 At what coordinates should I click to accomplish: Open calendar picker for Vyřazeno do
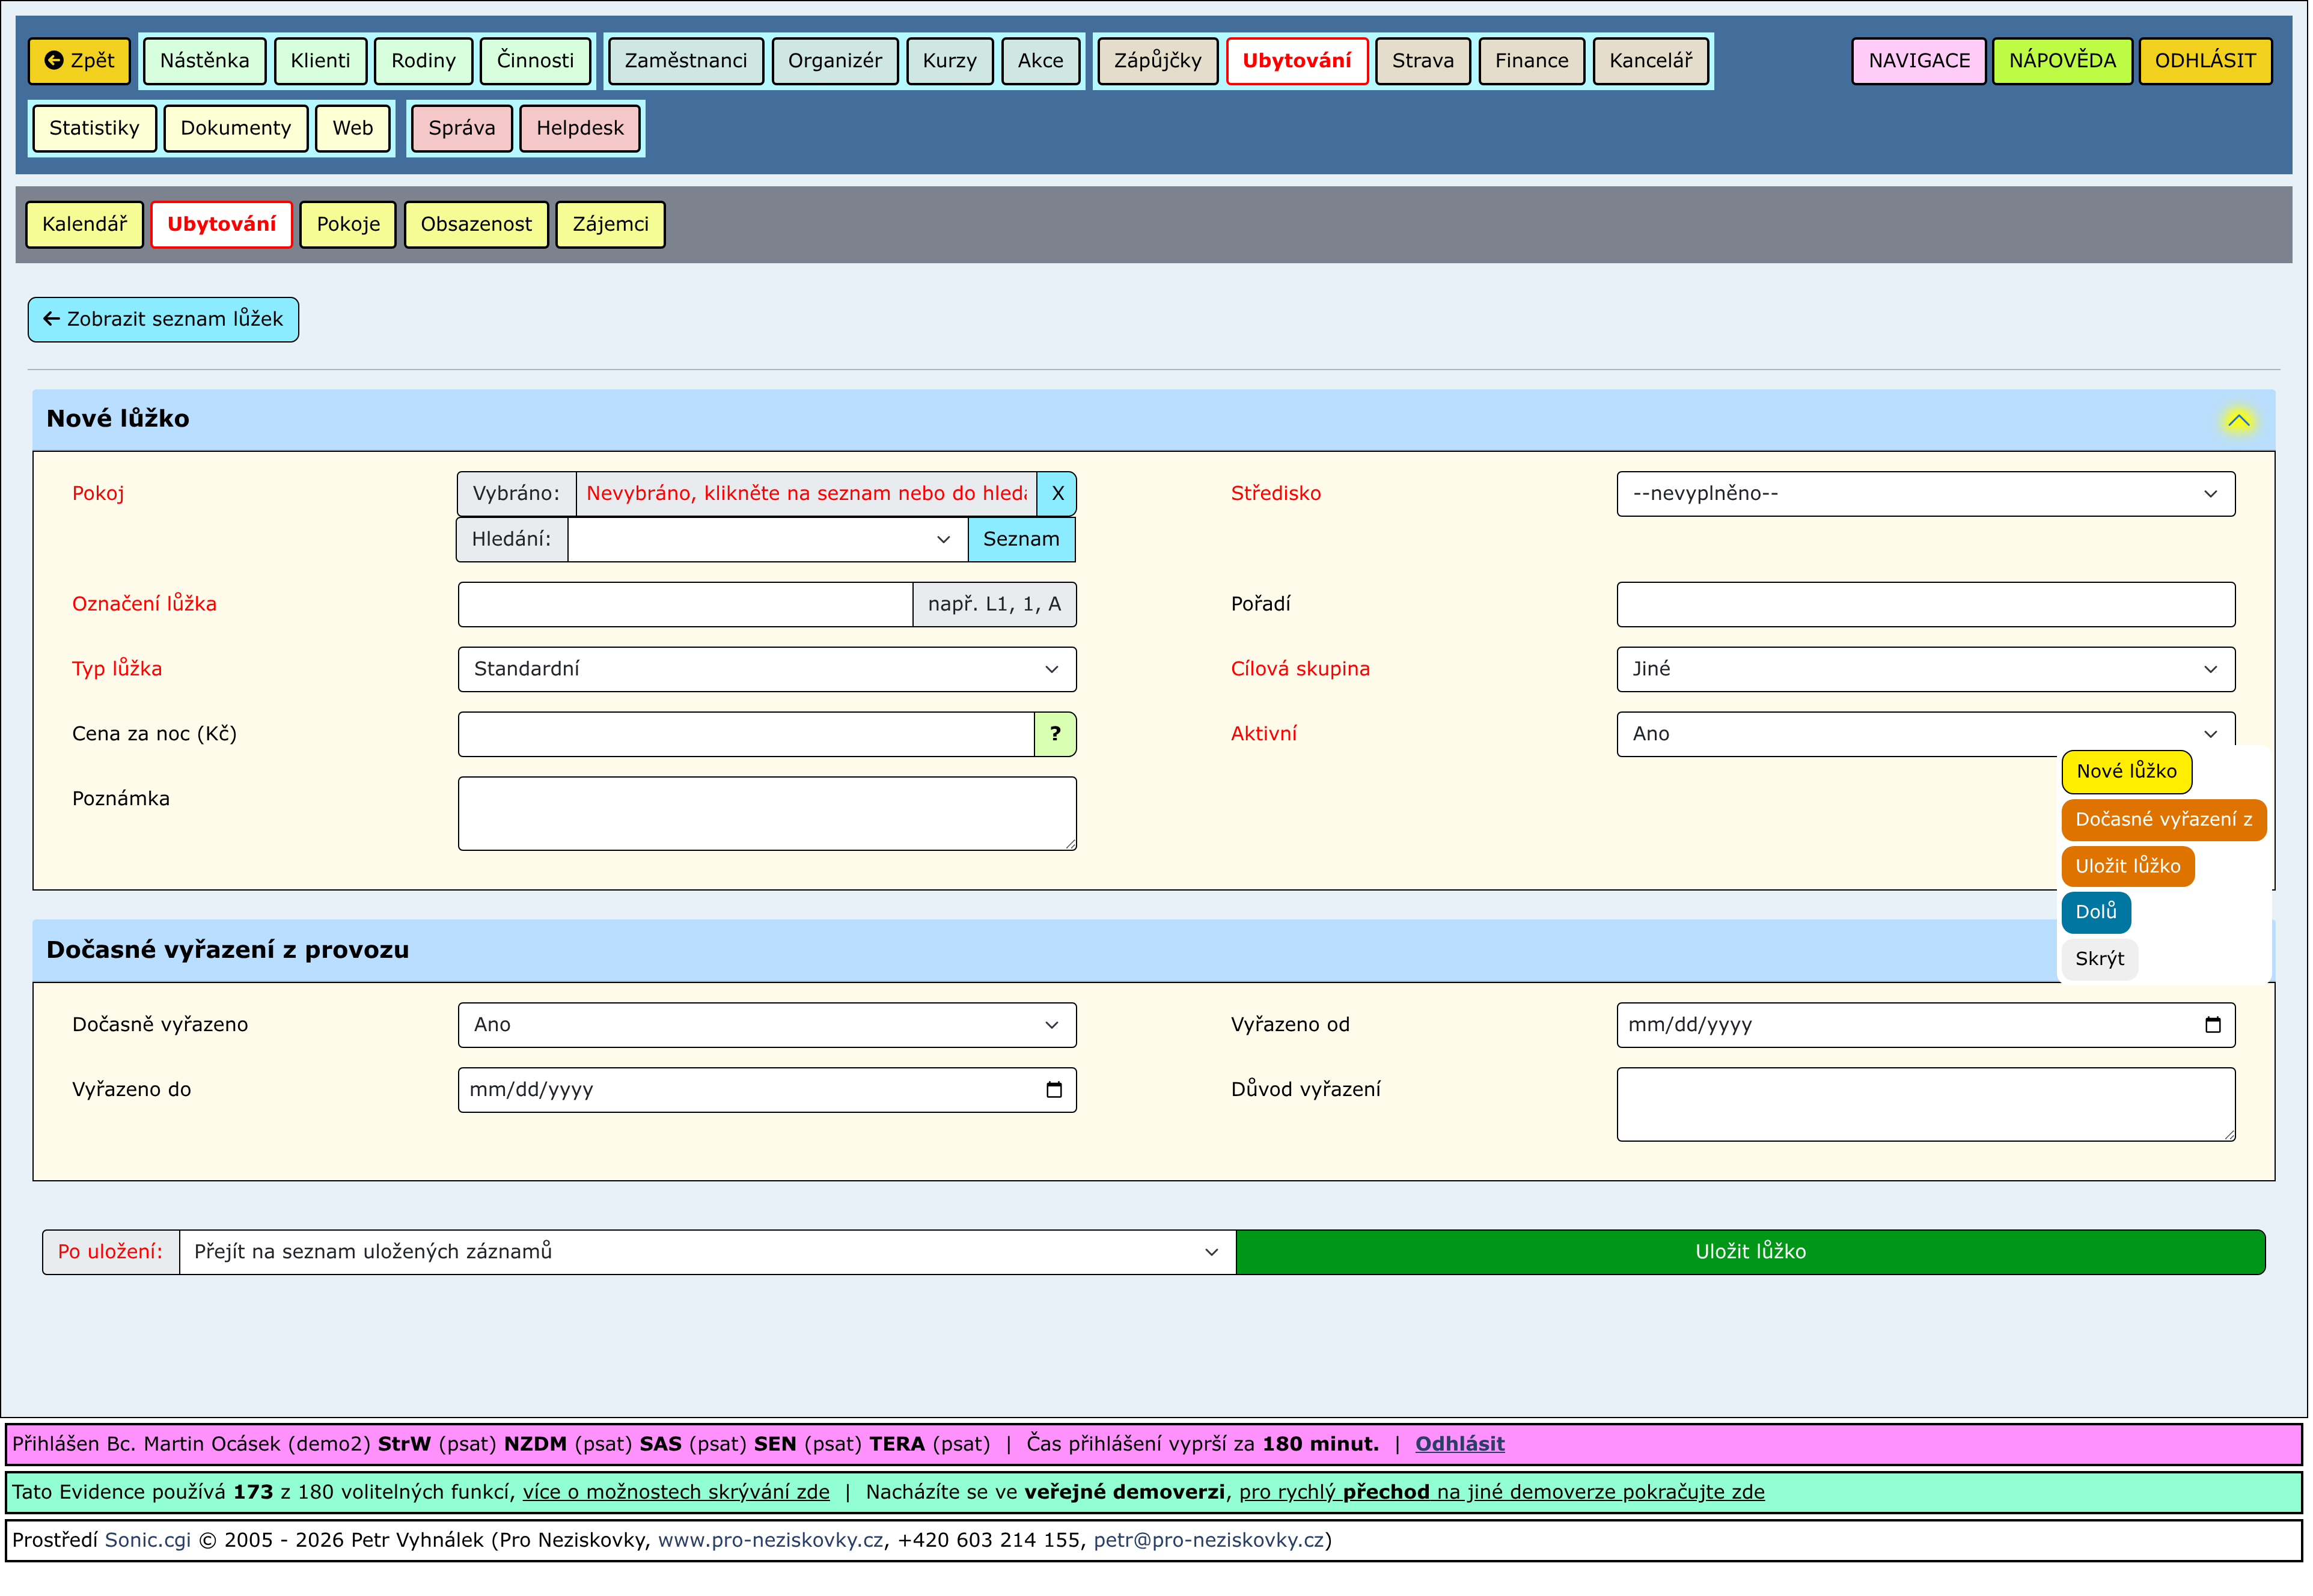pyautogui.click(x=1053, y=1090)
